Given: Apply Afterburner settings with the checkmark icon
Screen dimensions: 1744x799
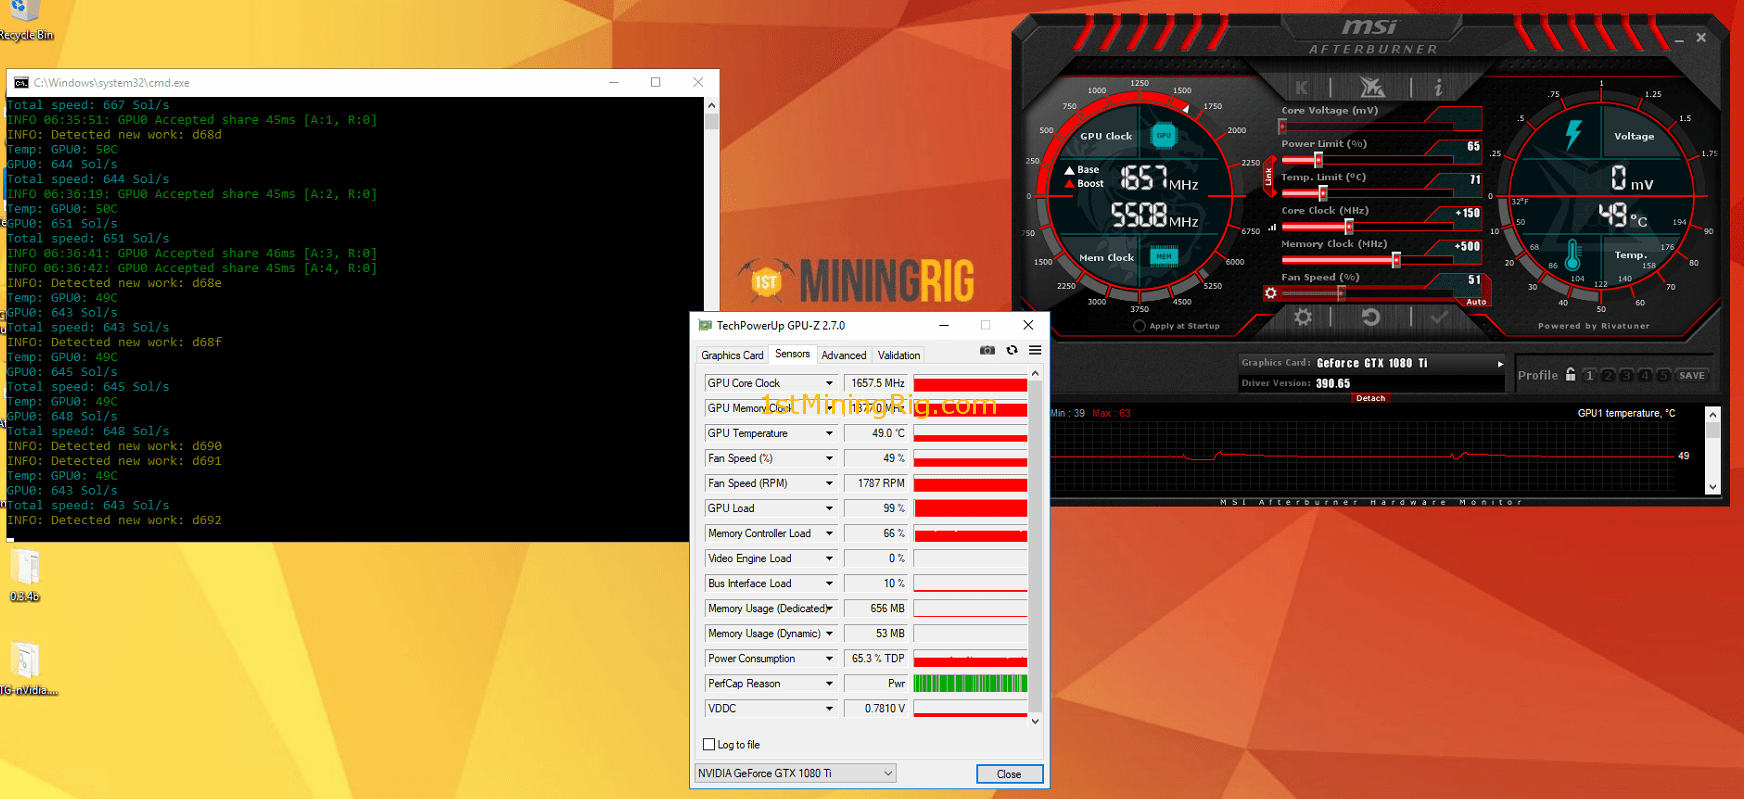Looking at the screenshot, I should [1439, 317].
